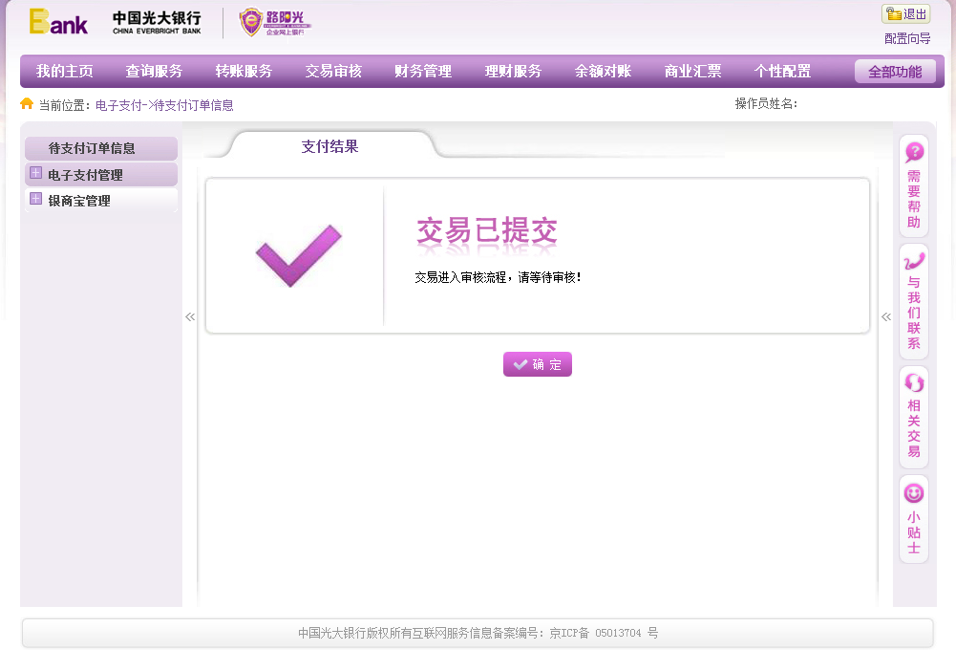Click the 交易进入审核流程 message text
Viewport: 956px width, 650px height.
click(x=498, y=277)
